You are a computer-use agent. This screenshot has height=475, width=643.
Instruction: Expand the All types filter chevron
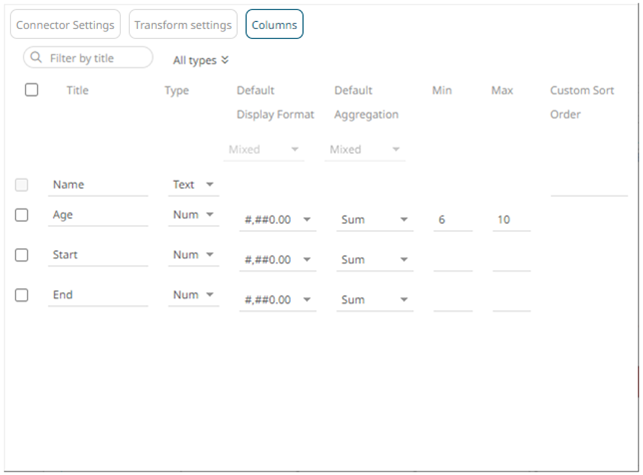(x=225, y=60)
